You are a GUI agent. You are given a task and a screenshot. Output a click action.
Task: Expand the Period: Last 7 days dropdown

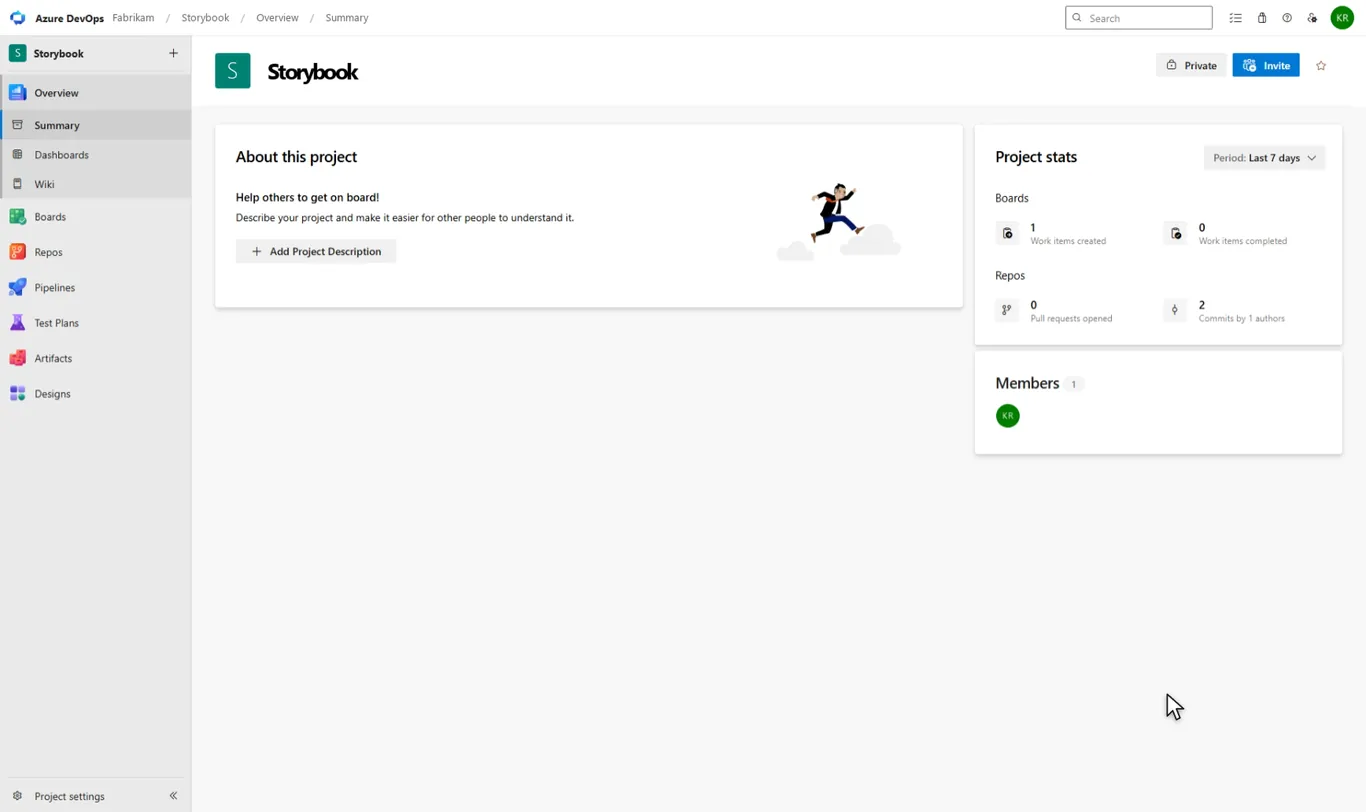pos(1264,158)
